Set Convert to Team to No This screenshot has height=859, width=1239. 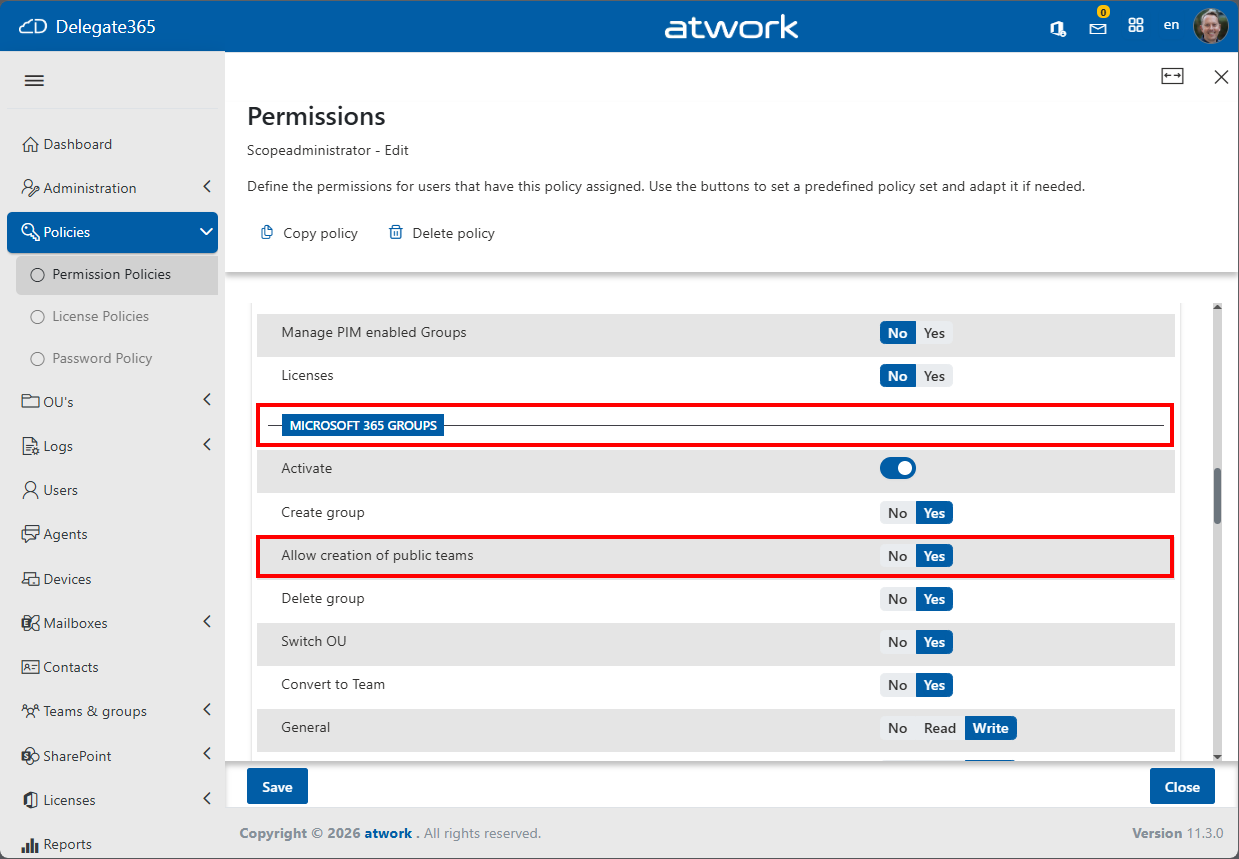(898, 685)
